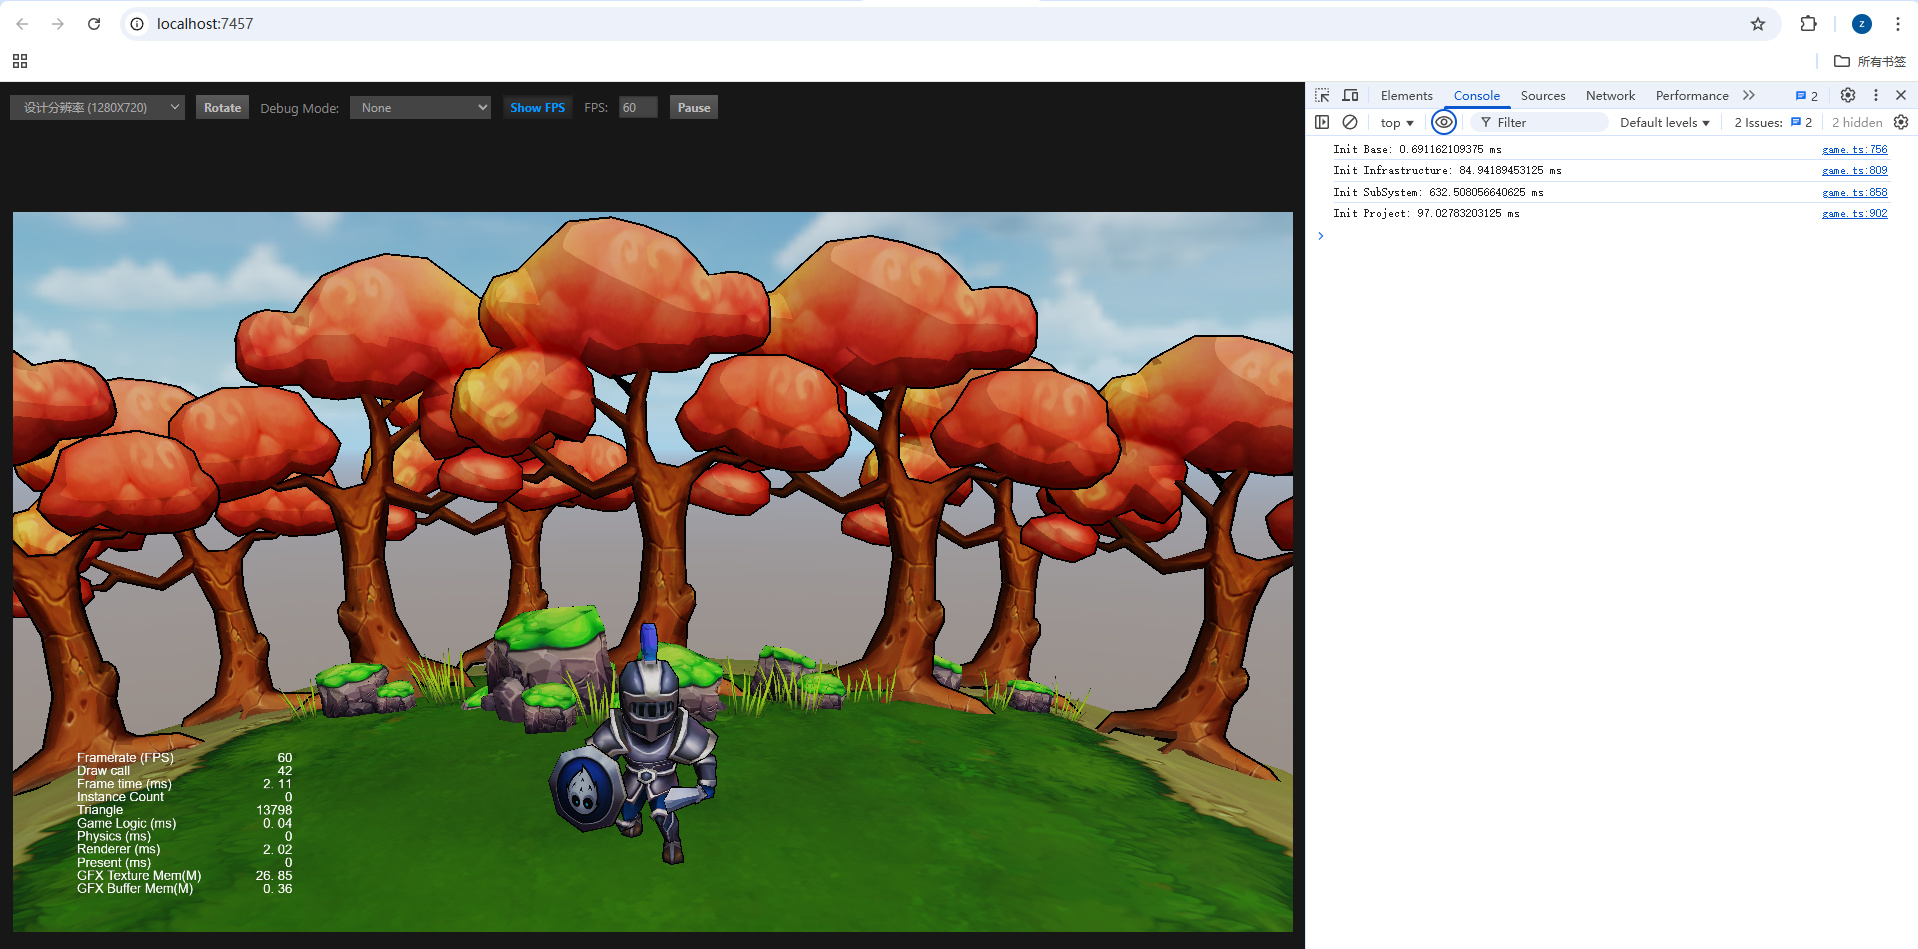The width and height of the screenshot is (1918, 949).
Task: Open the browser Extensions puzzle icon
Action: pos(1808,24)
